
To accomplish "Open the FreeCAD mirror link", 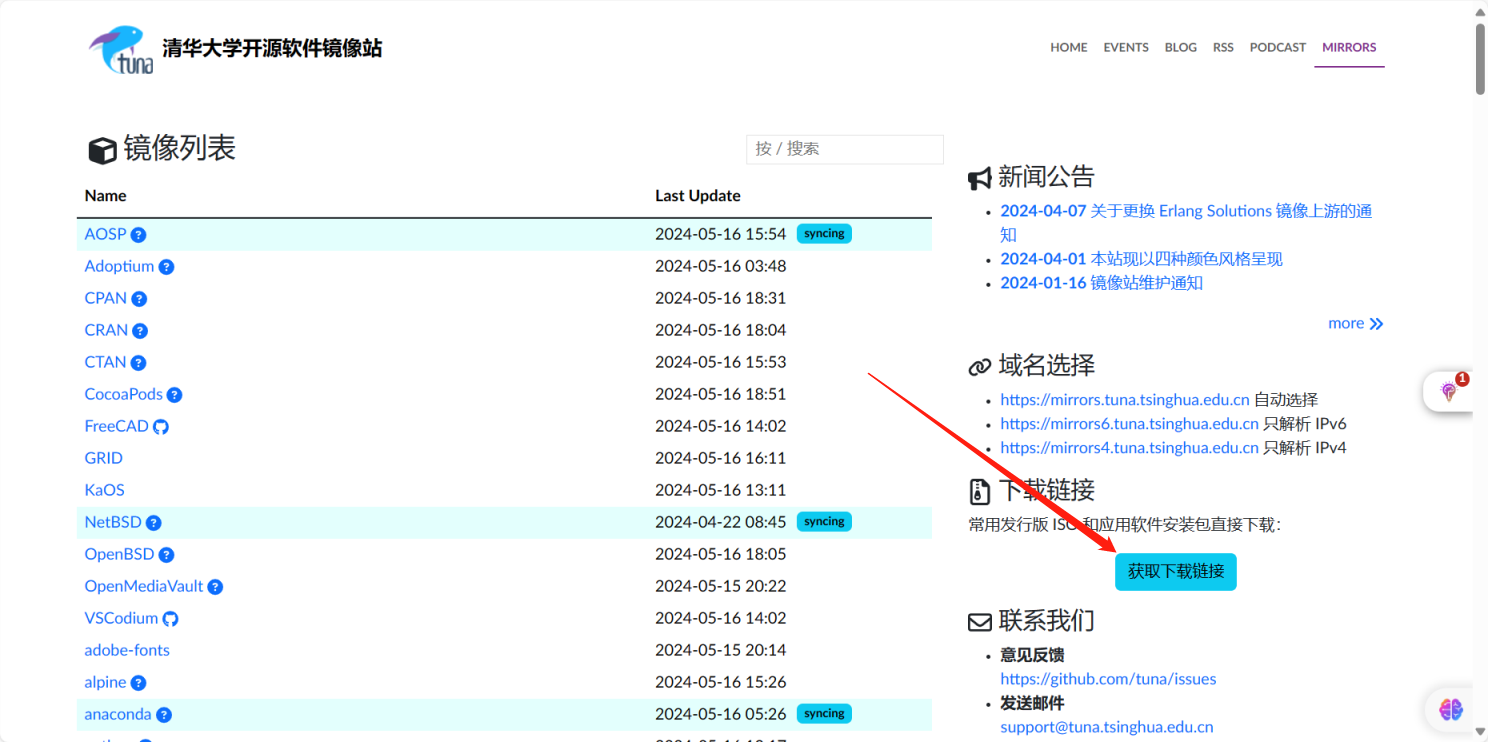I will click(116, 426).
